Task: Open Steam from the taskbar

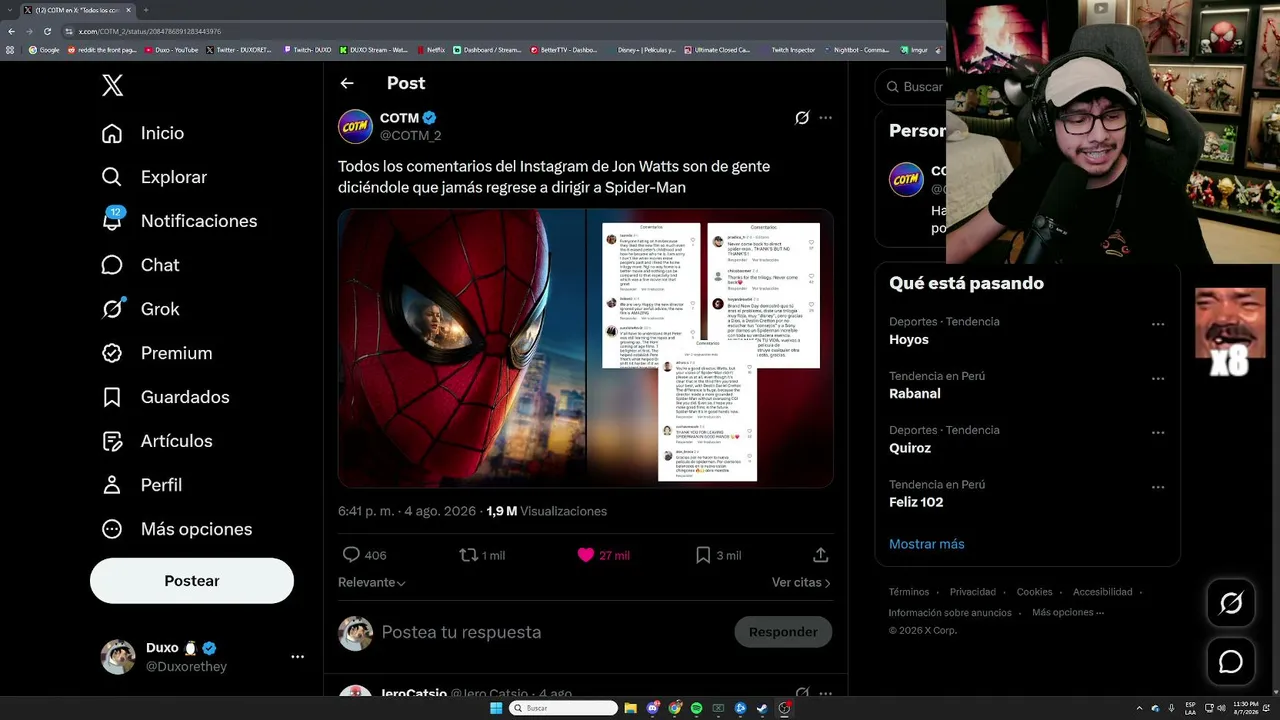Action: pos(762,708)
